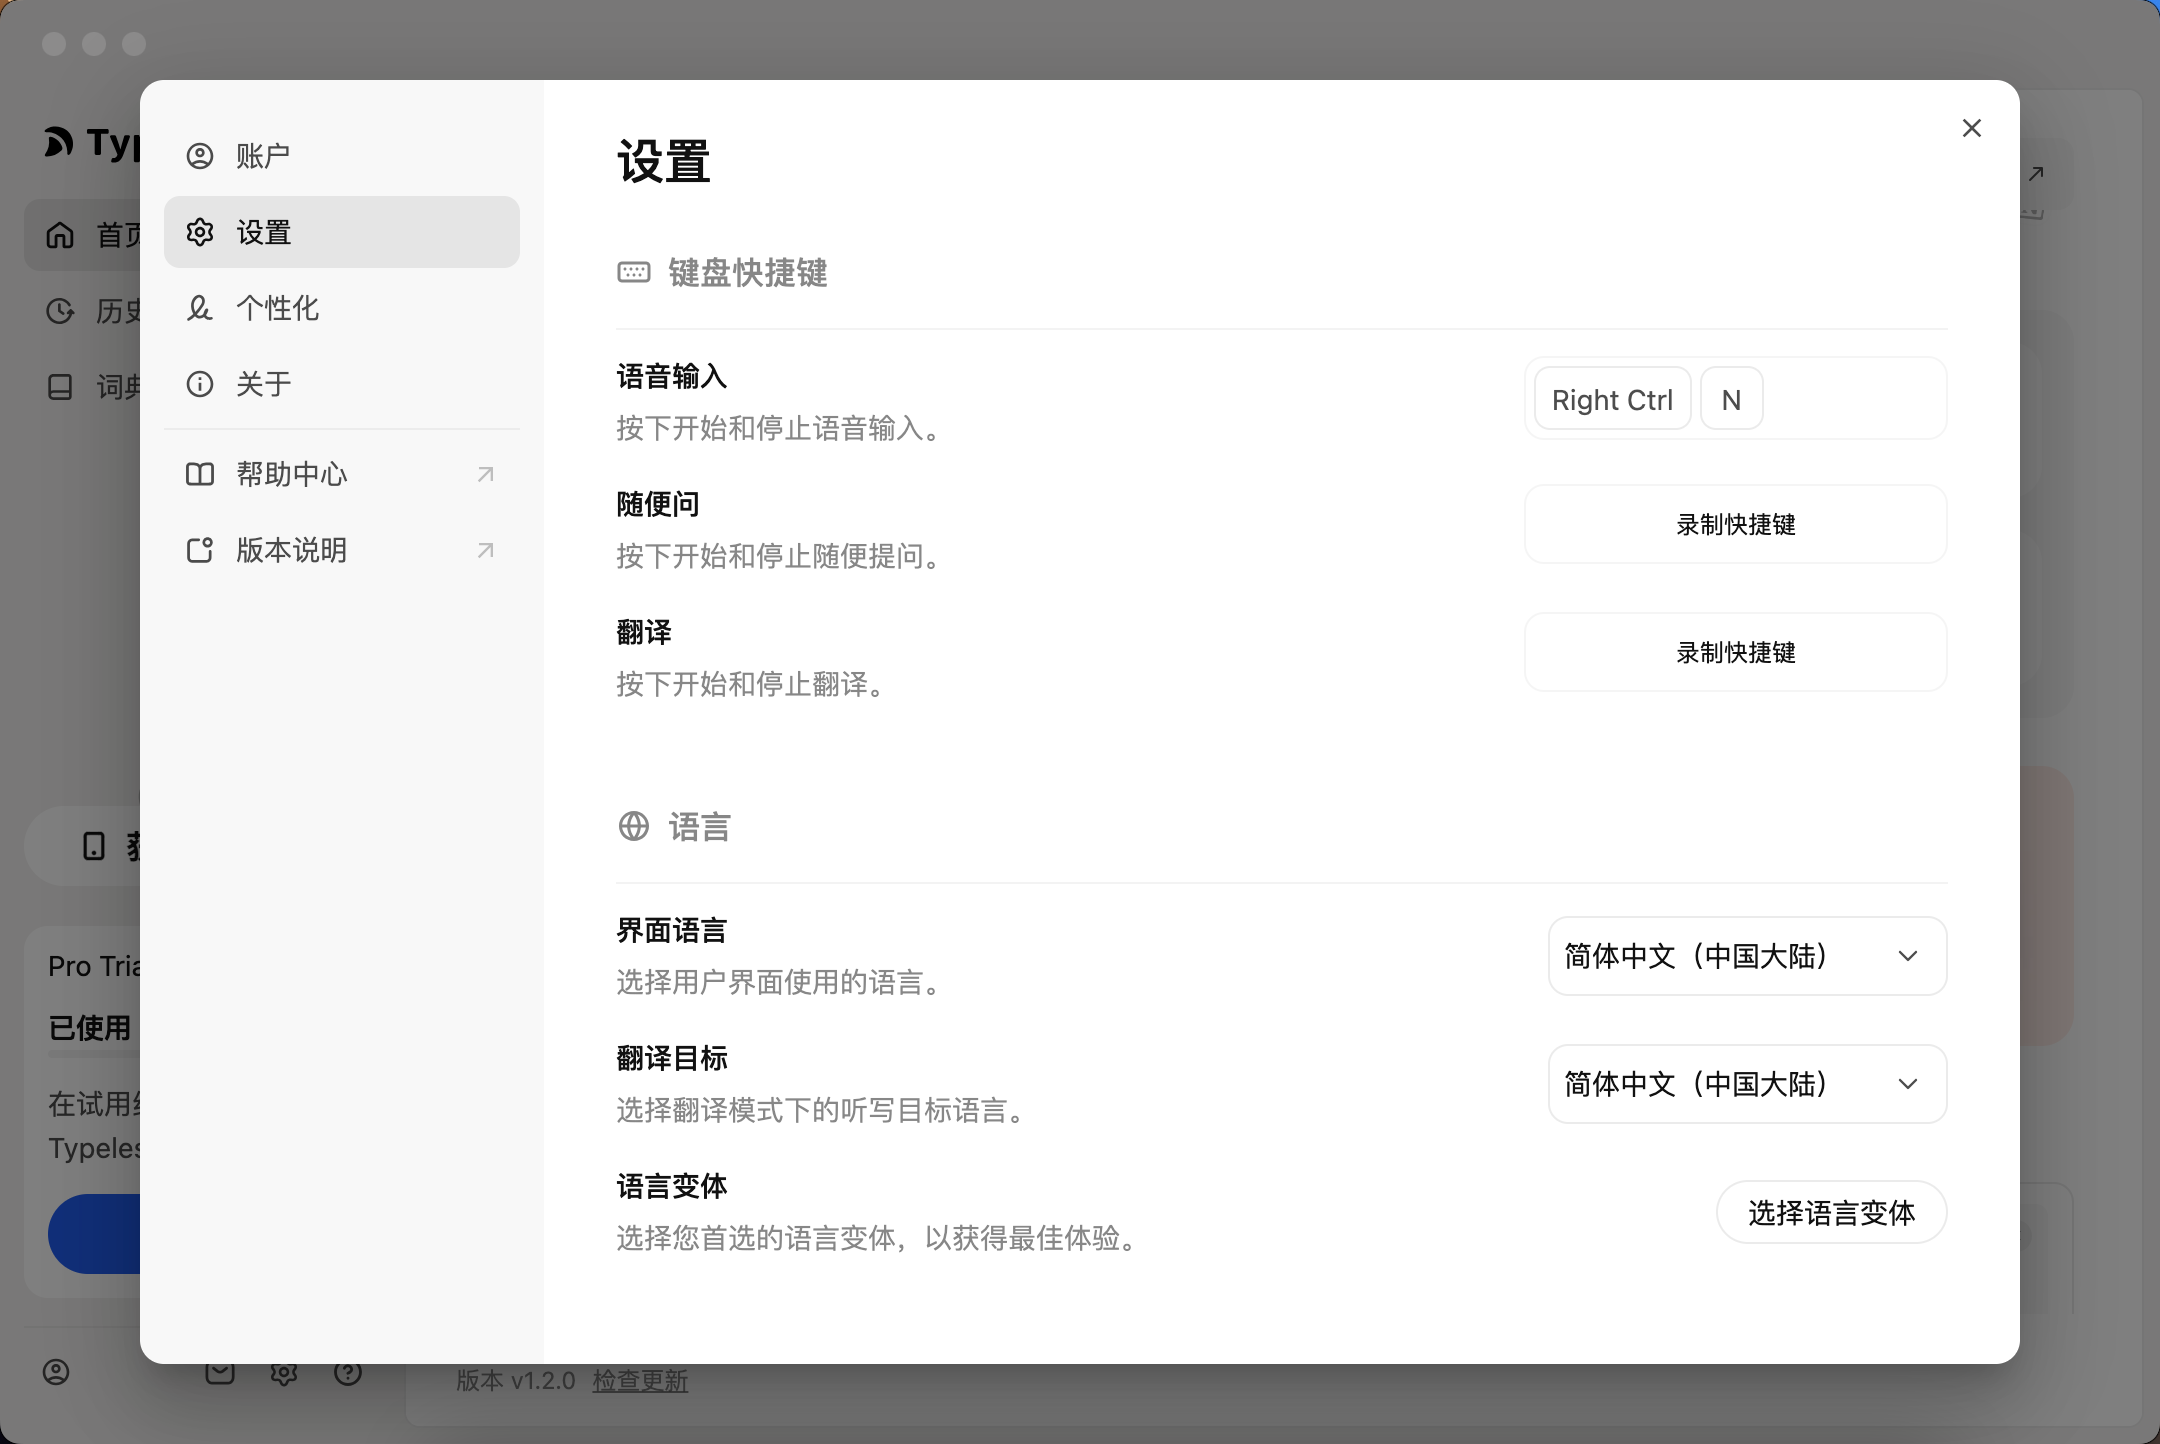The height and width of the screenshot is (1444, 2160).
Task: Expand the 界面语言 language dropdown
Action: coord(1746,956)
